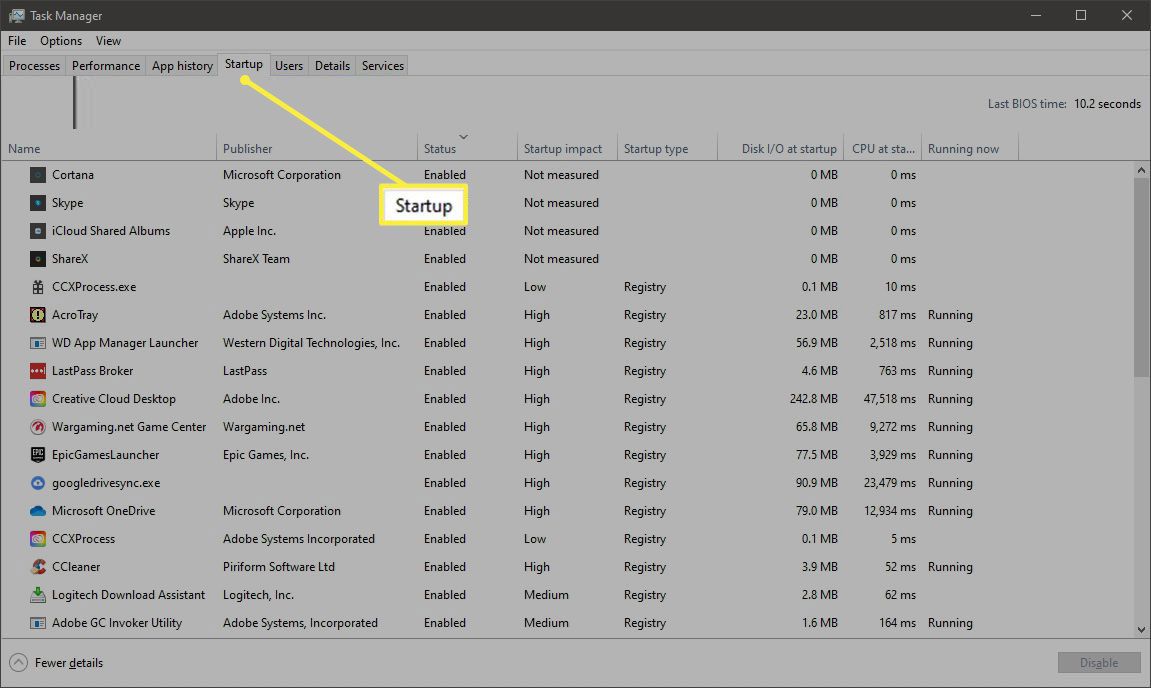Switch to the Services tab

[382, 65]
